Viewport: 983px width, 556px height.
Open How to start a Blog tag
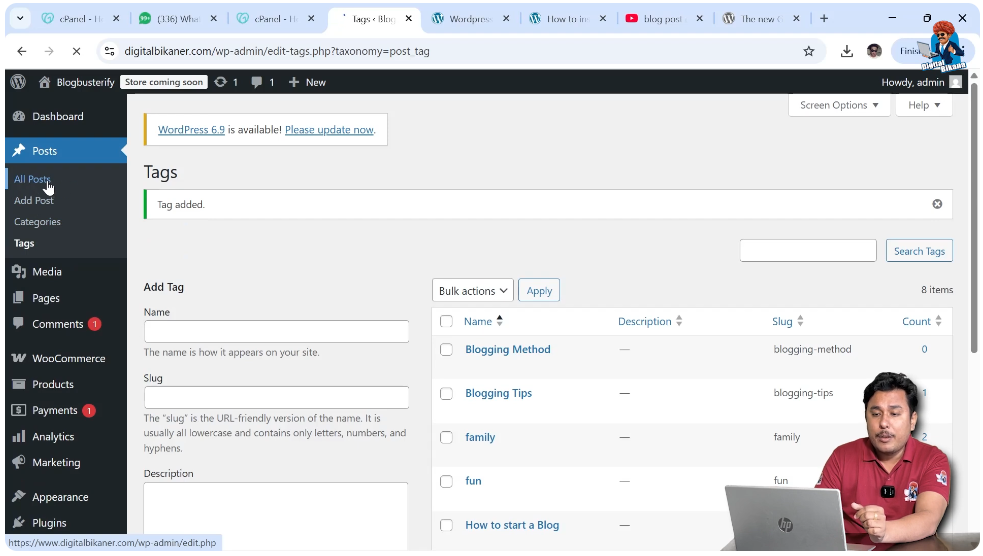click(512, 525)
